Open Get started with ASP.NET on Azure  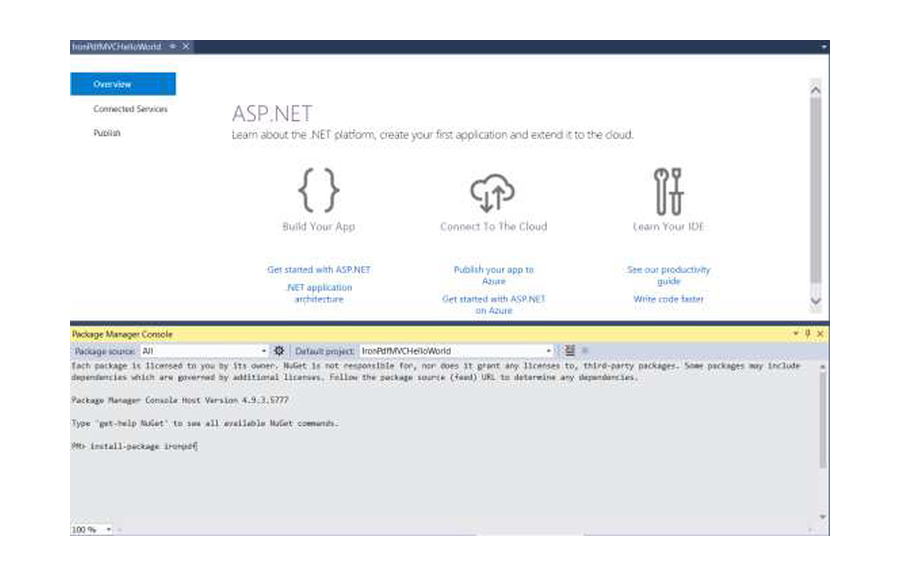coord(494,305)
